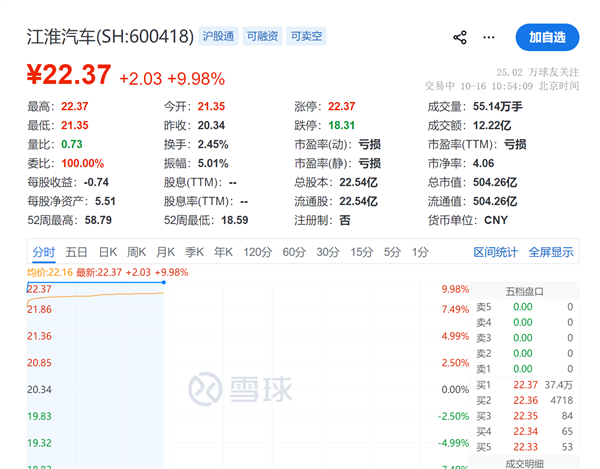This screenshot has height=469, width=600.
Task: Click the 9.98% right axis label
Action: 455,289
